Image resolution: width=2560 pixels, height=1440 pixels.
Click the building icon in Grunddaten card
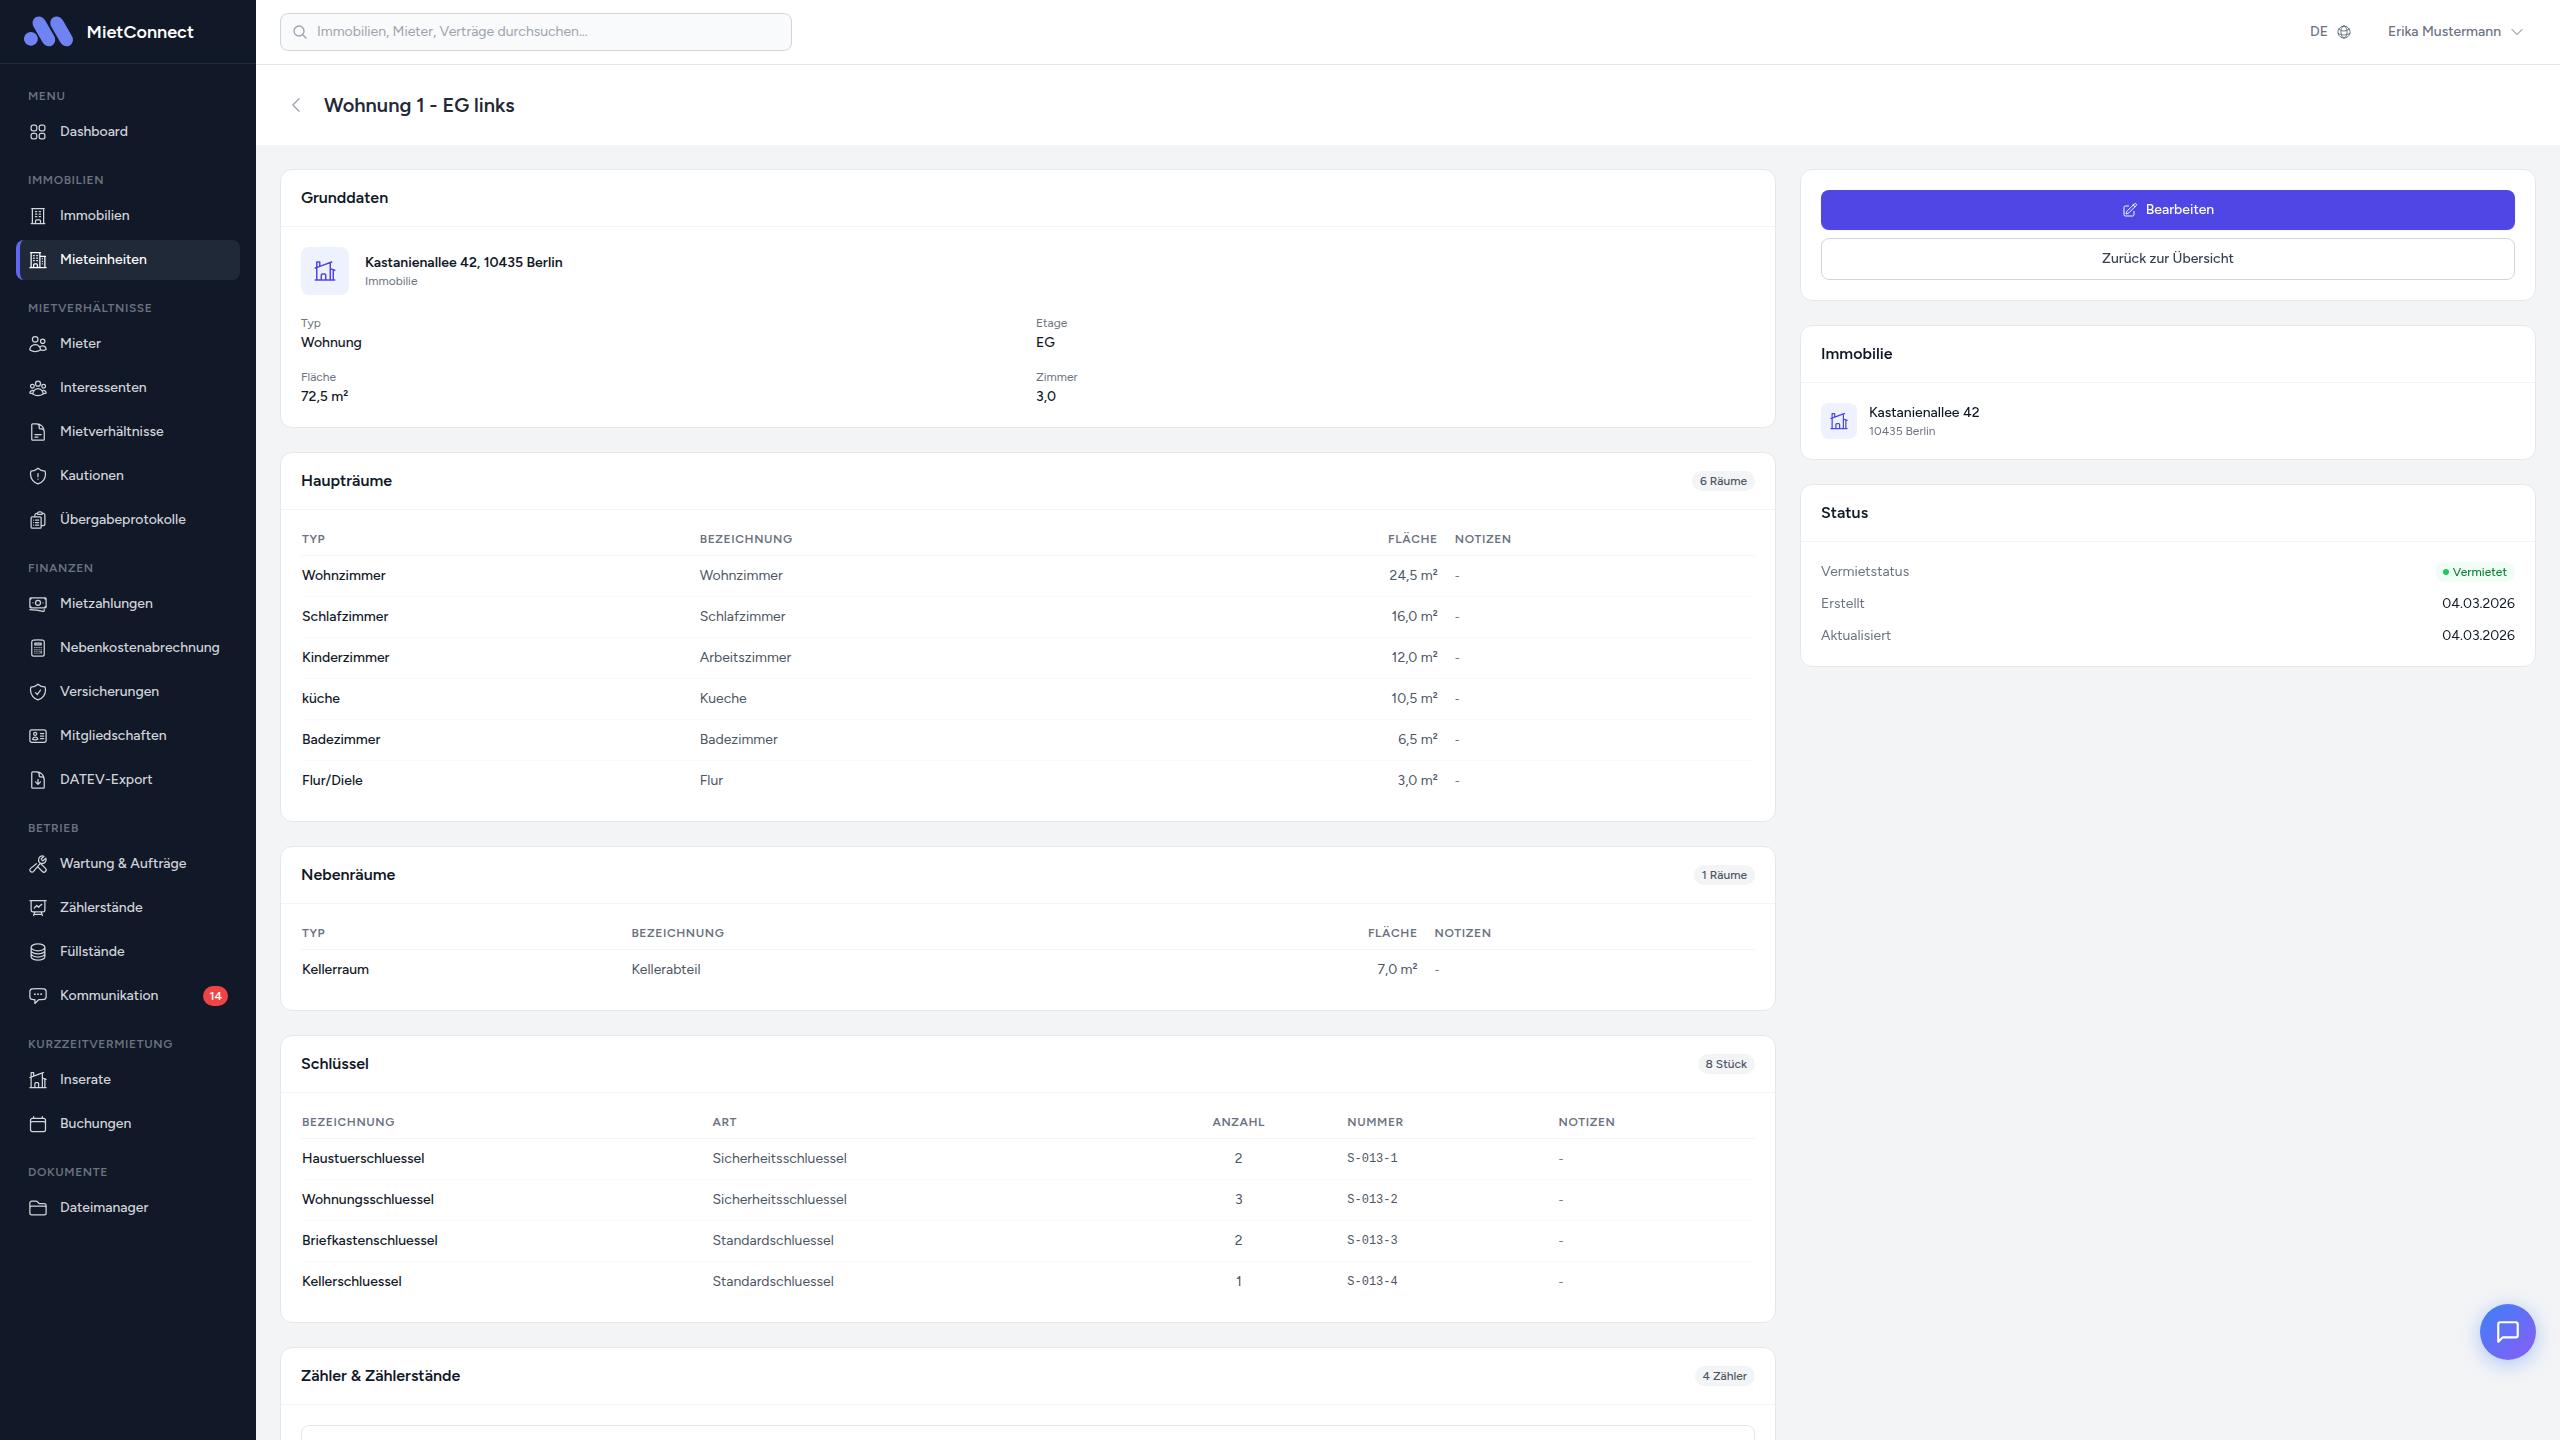click(x=325, y=271)
